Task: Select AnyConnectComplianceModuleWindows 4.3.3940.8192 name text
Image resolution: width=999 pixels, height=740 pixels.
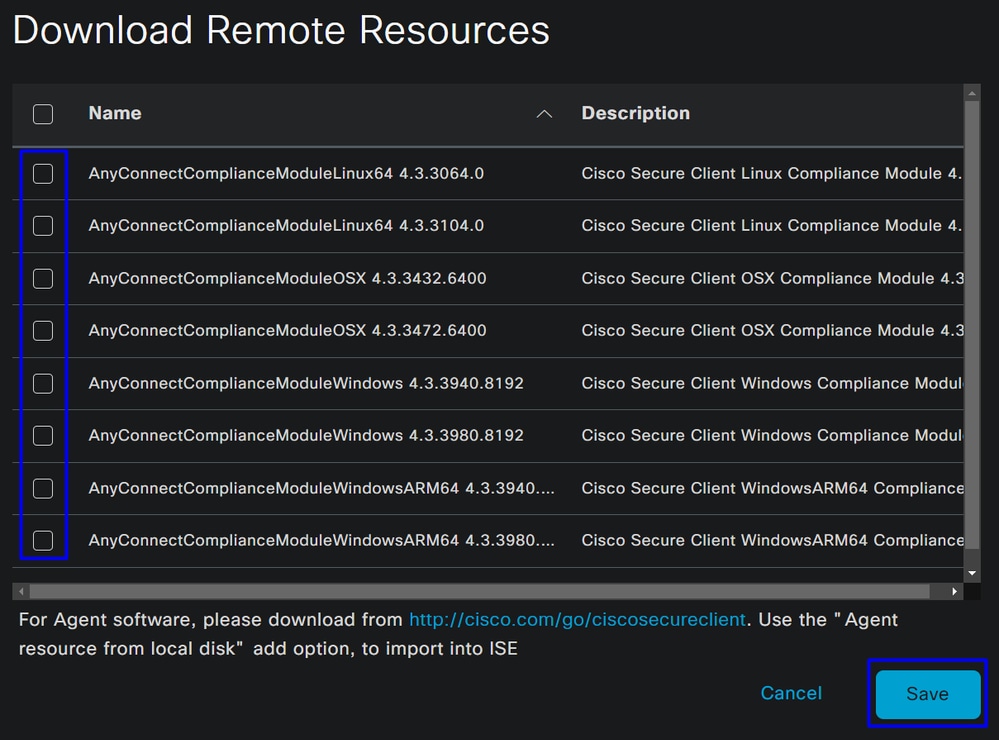Action: [x=306, y=384]
